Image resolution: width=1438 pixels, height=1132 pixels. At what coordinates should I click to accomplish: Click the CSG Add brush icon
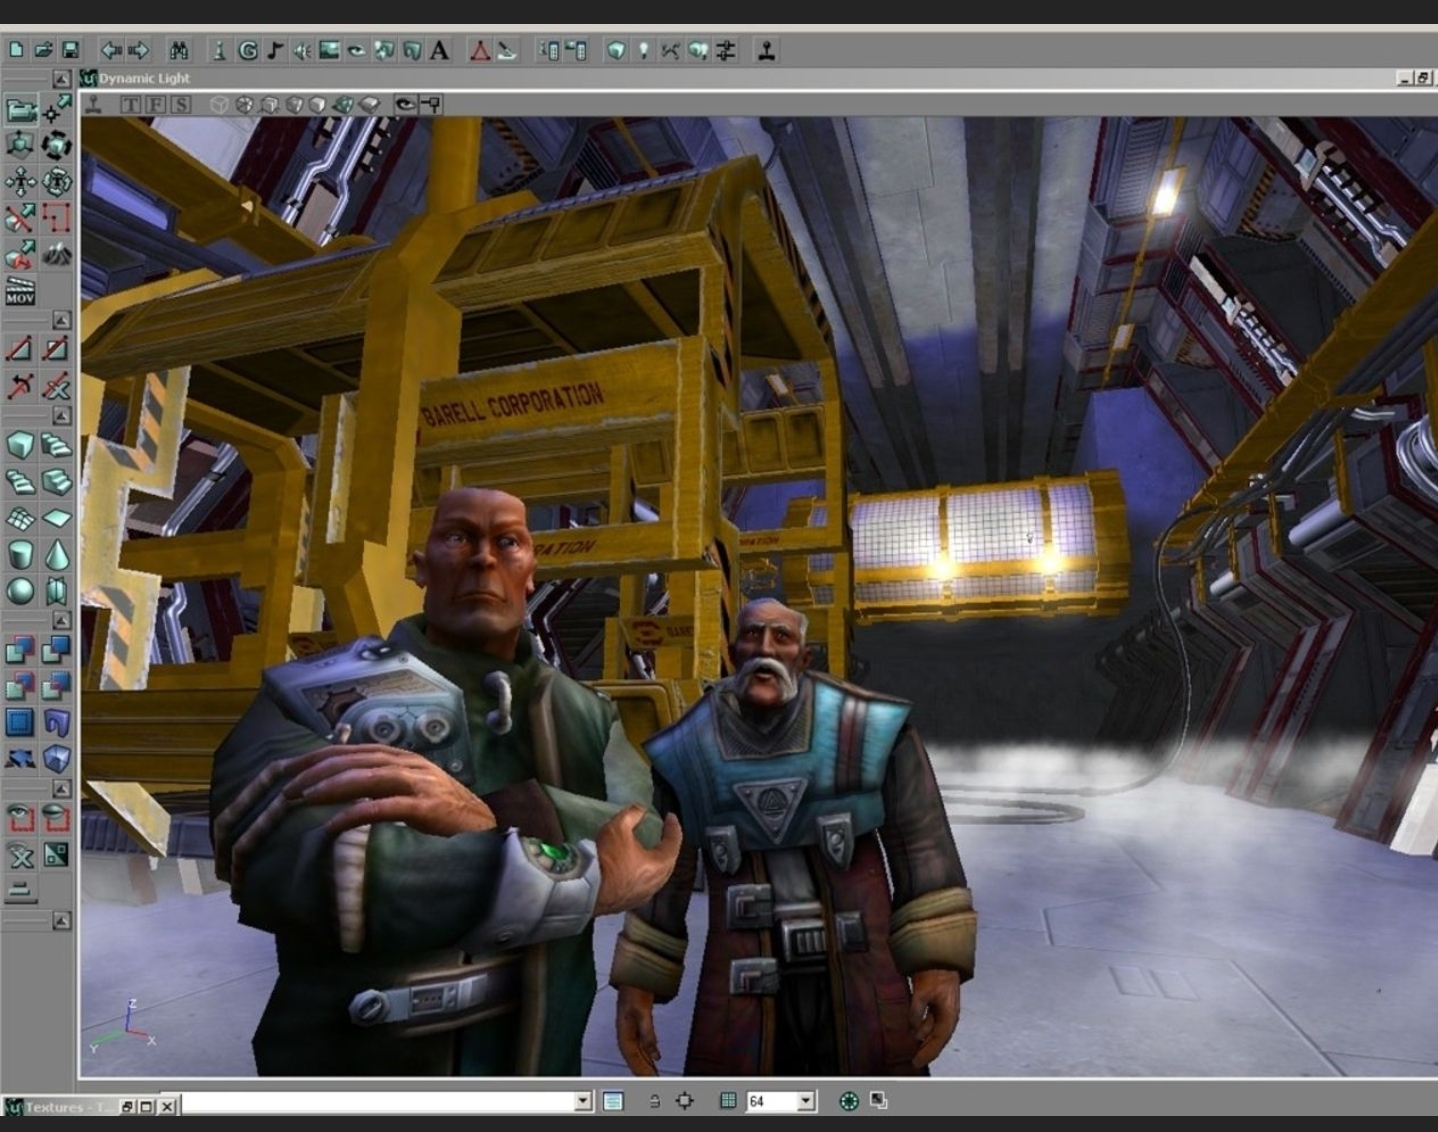(20, 650)
